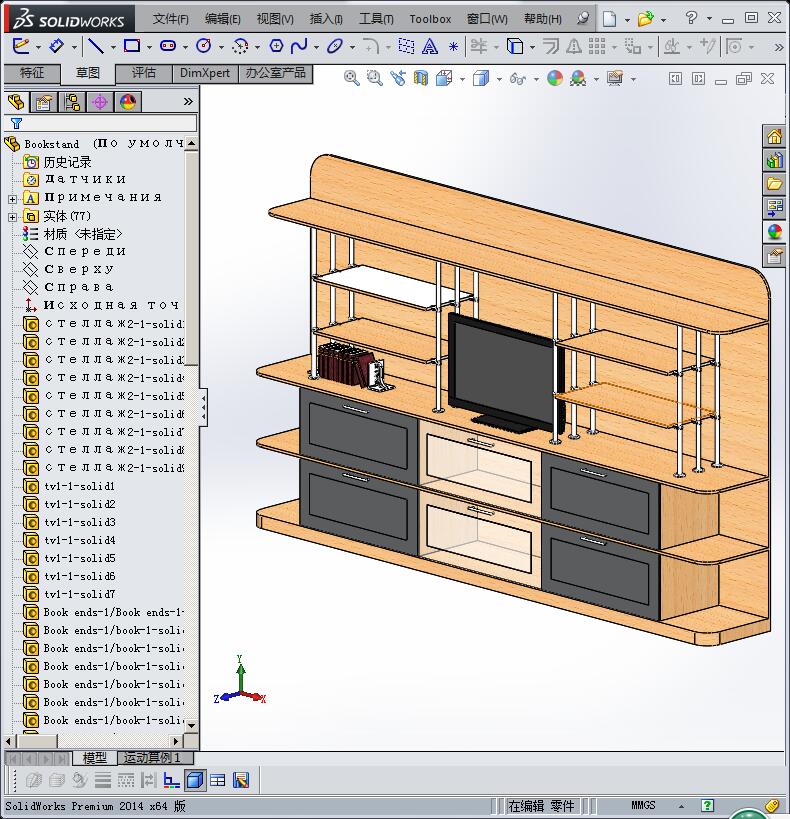The image size is (790, 819).
Task: Expand the Примечания annotations node
Action: tap(12, 198)
